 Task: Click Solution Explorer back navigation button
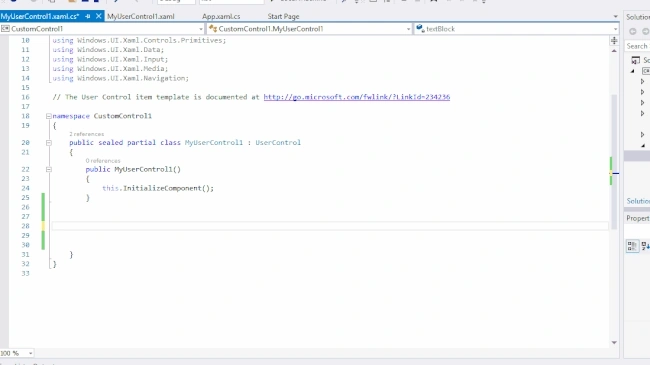633,31
